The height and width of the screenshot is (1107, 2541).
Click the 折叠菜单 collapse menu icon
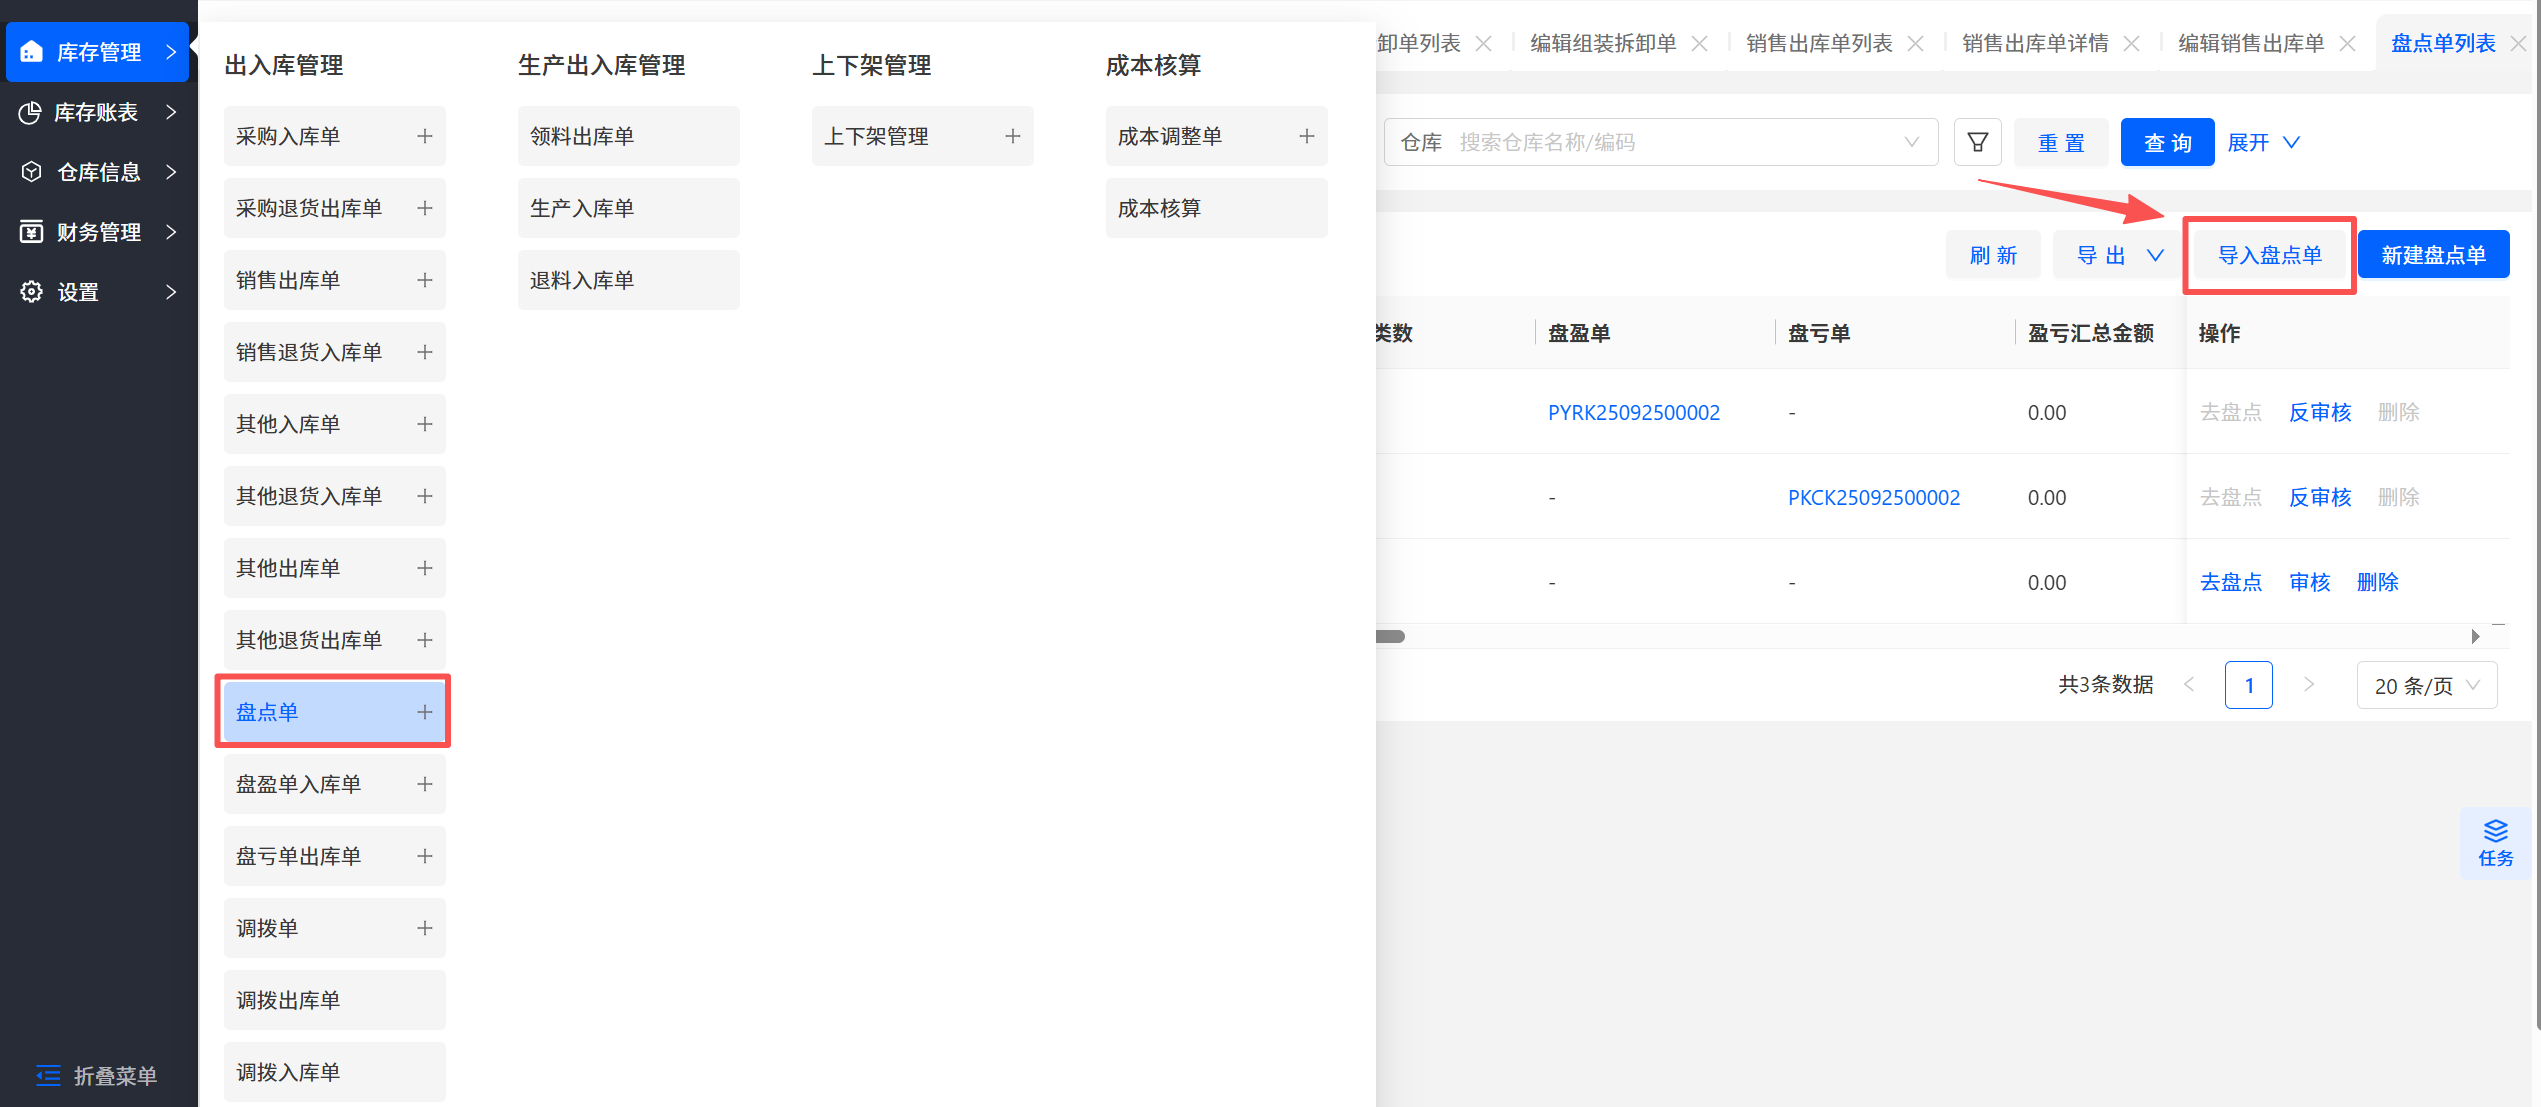48,1075
